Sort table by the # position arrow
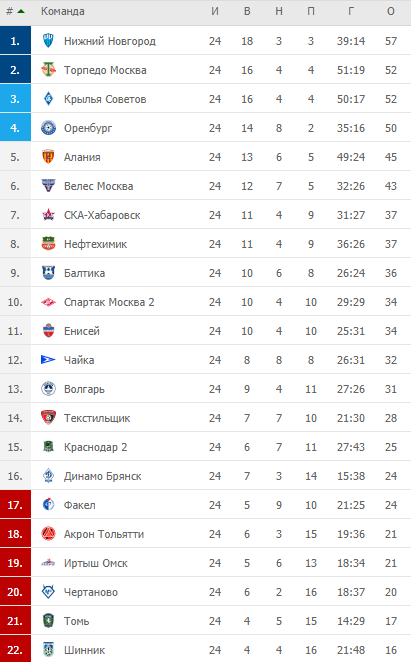Image resolution: width=411 pixels, height=662 pixels. pos(21,11)
